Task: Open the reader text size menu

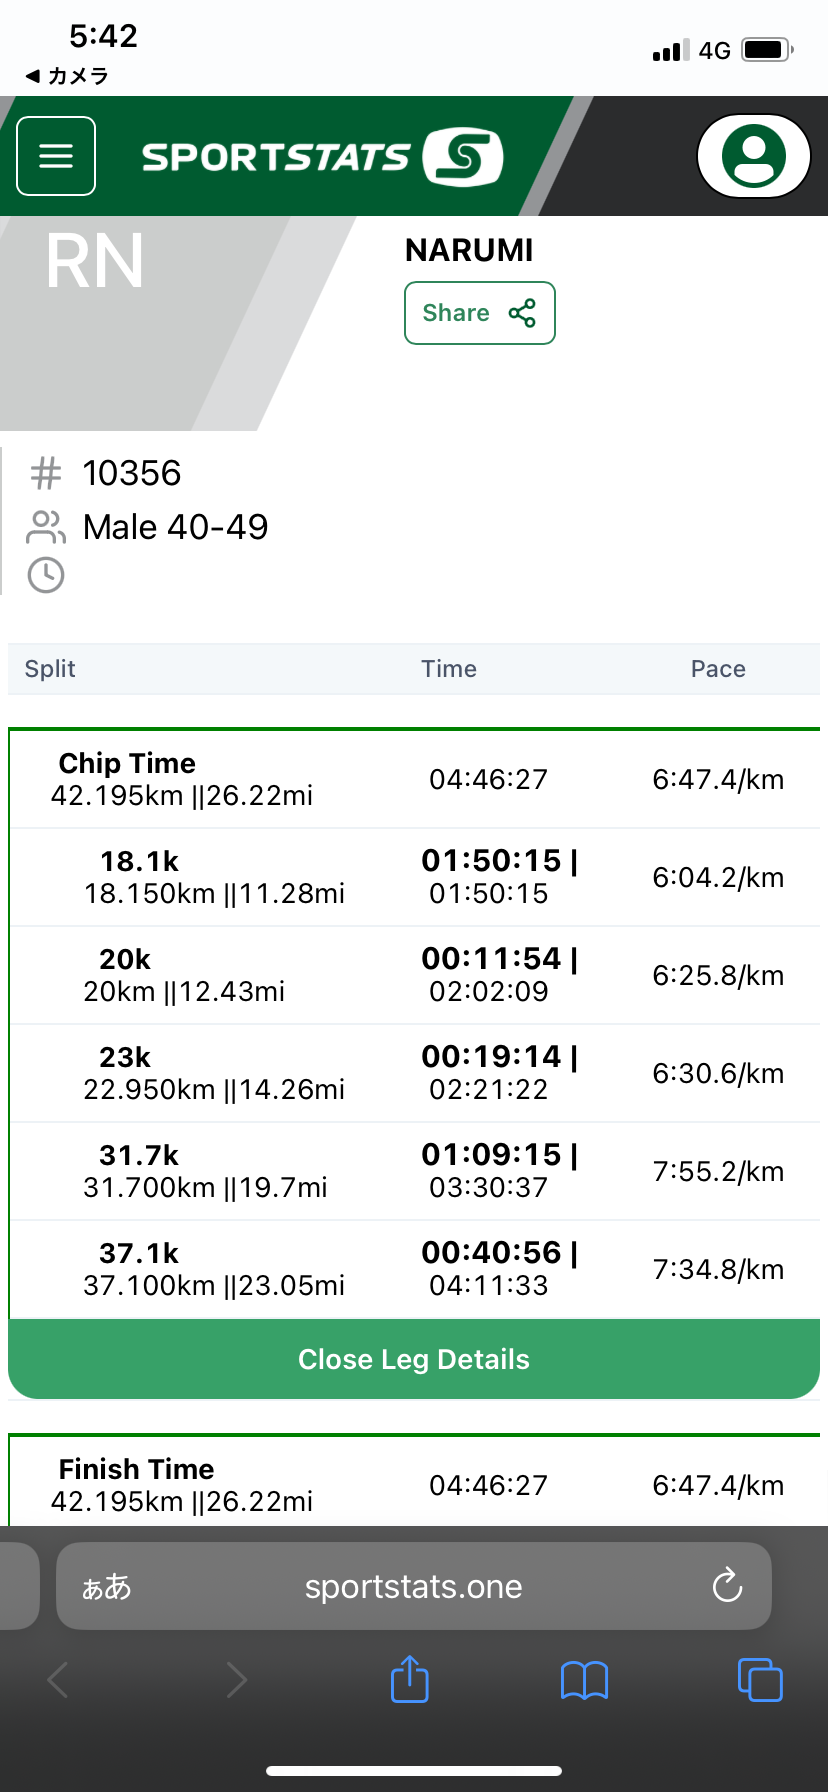Action: tap(106, 1587)
